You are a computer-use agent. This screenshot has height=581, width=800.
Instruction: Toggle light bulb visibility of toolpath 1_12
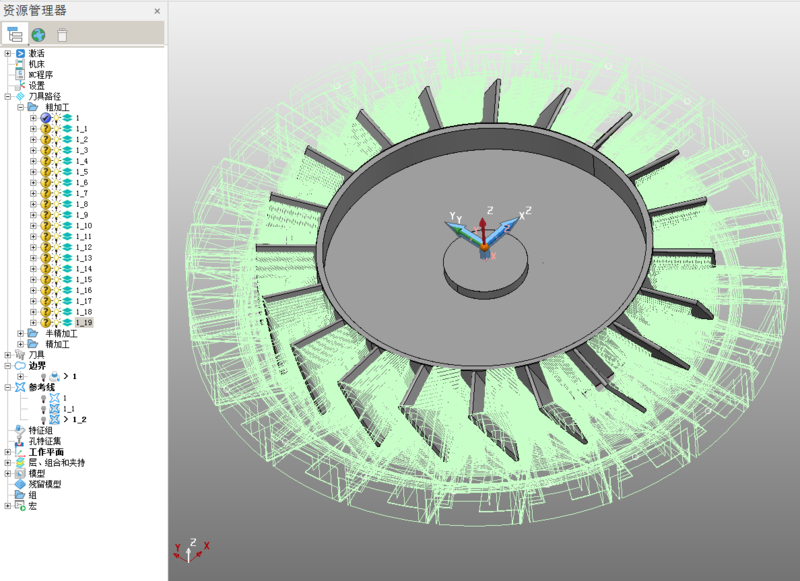57,247
